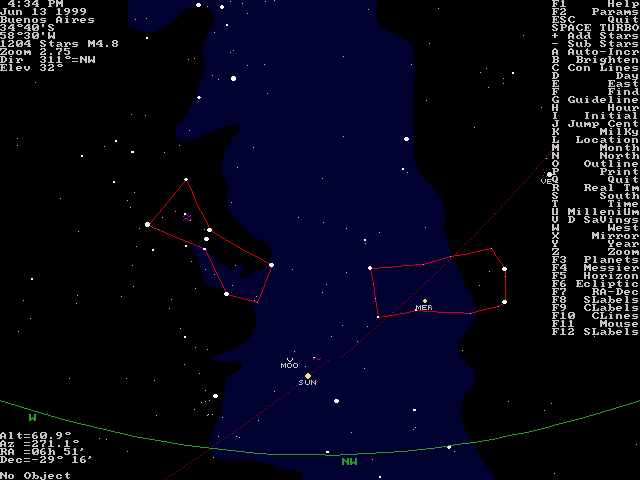This screenshot has width=640, height=480.
Task: Select M Month command
Action: pos(596,148)
